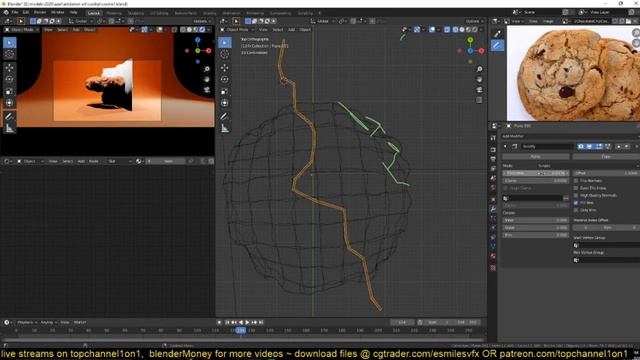Screen dimensions: 640x360
Task: Select the Measure tool in the wireframe viewport
Action: (x=224, y=128)
